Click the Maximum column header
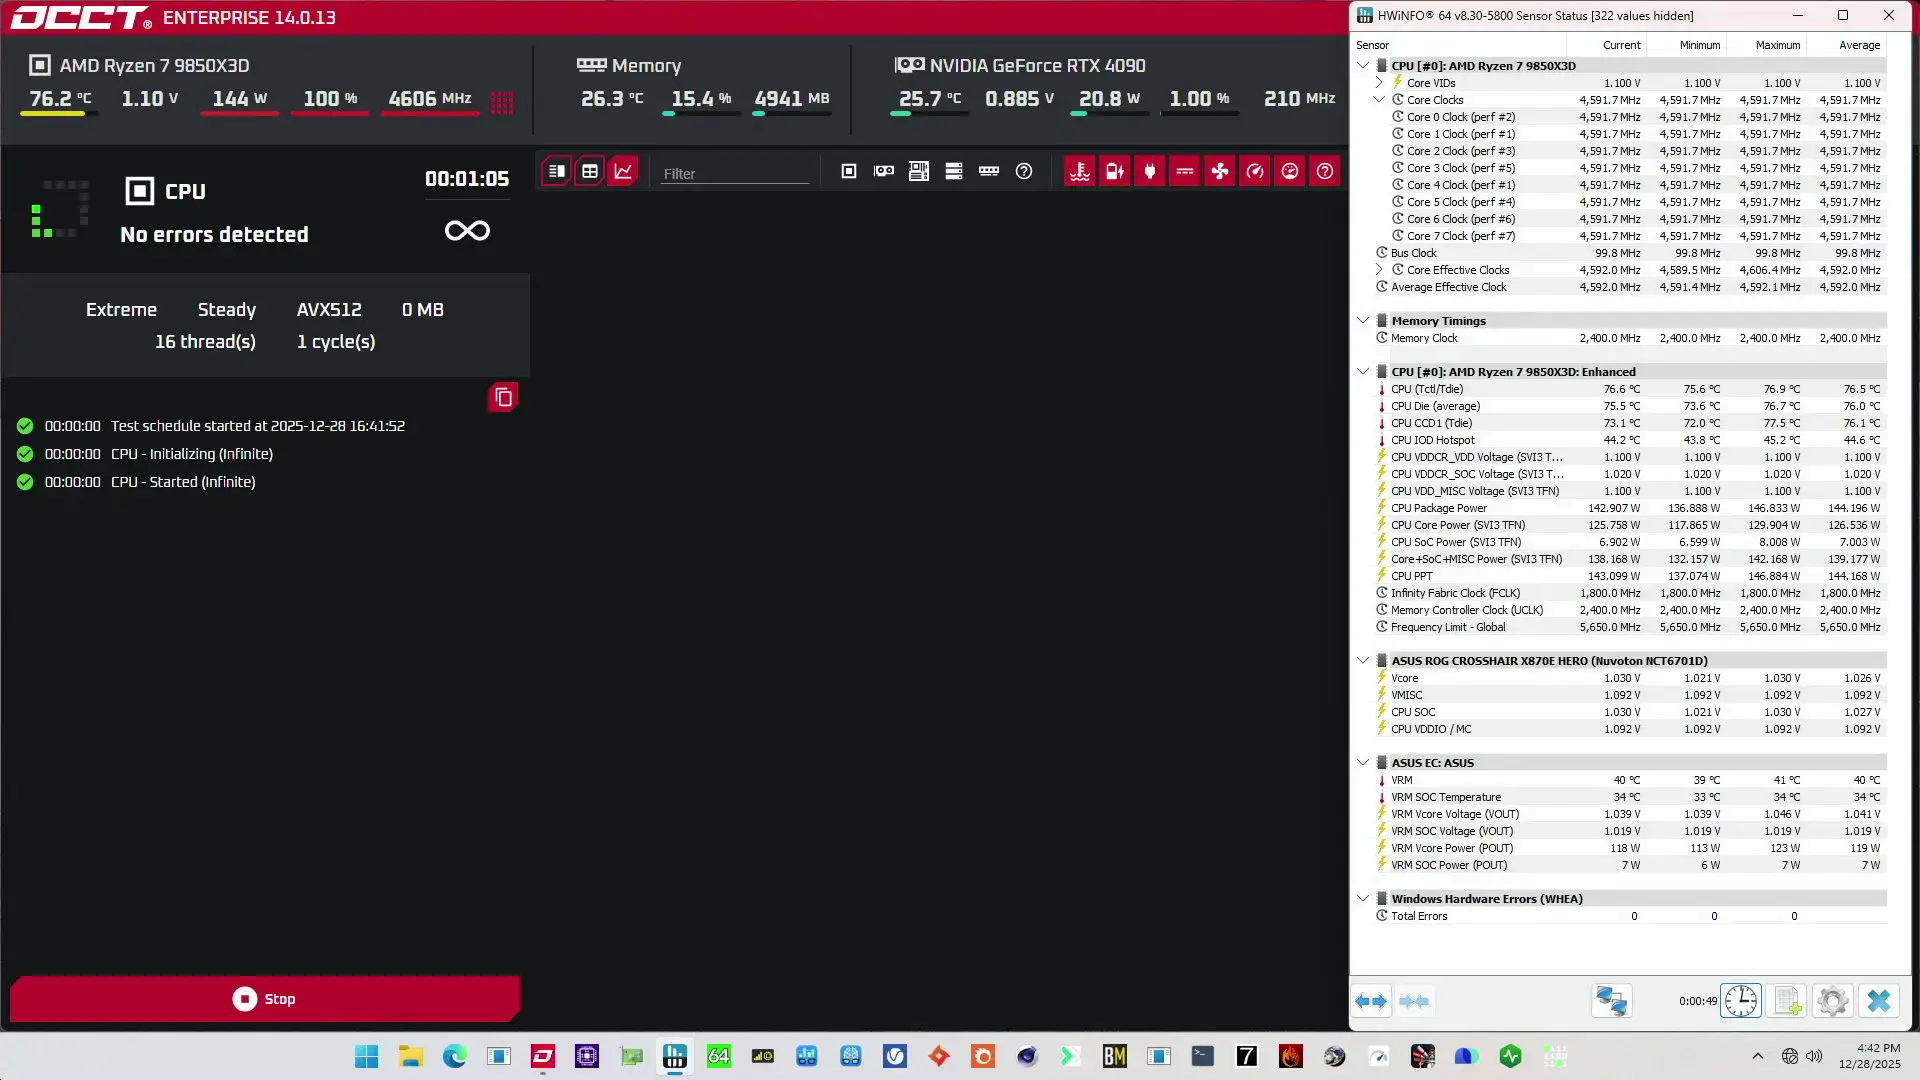 1777,45
